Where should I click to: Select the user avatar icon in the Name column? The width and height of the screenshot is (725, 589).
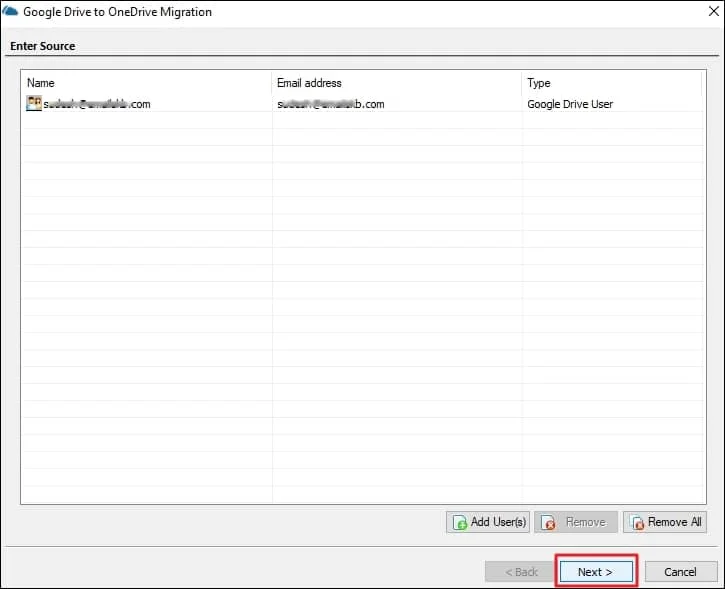pos(34,104)
